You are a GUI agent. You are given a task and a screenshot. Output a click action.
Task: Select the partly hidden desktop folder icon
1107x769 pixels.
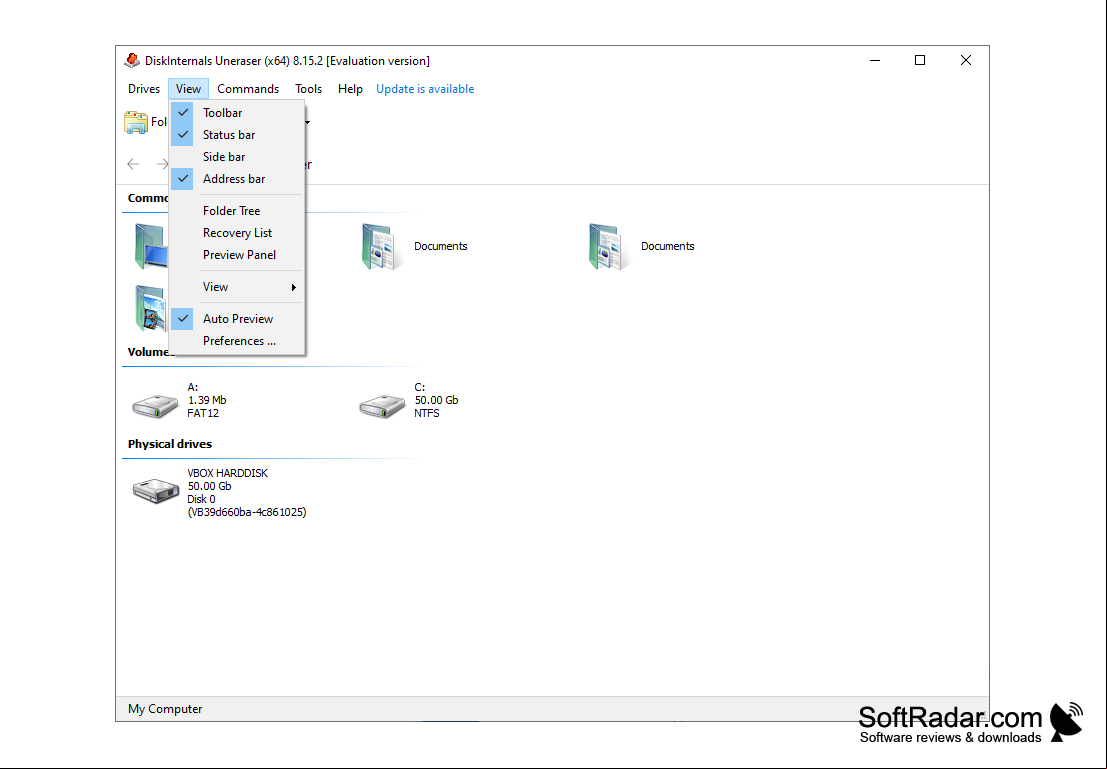151,246
